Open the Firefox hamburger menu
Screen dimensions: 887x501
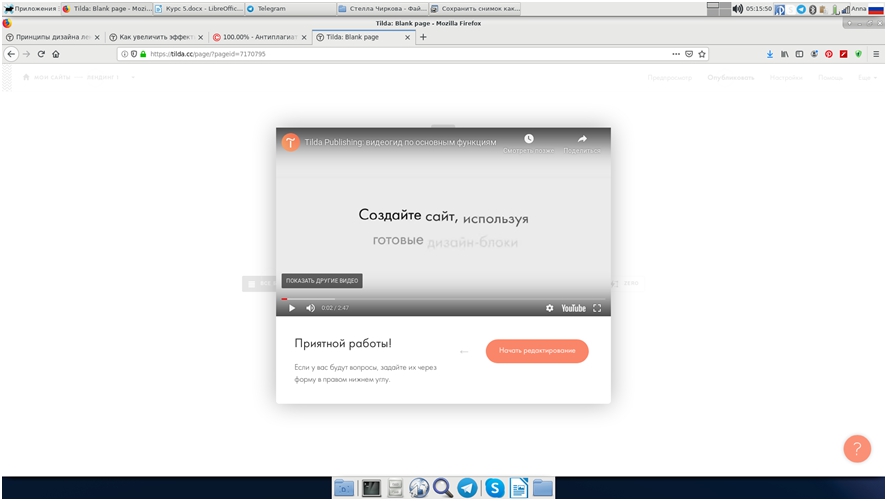[x=876, y=54]
